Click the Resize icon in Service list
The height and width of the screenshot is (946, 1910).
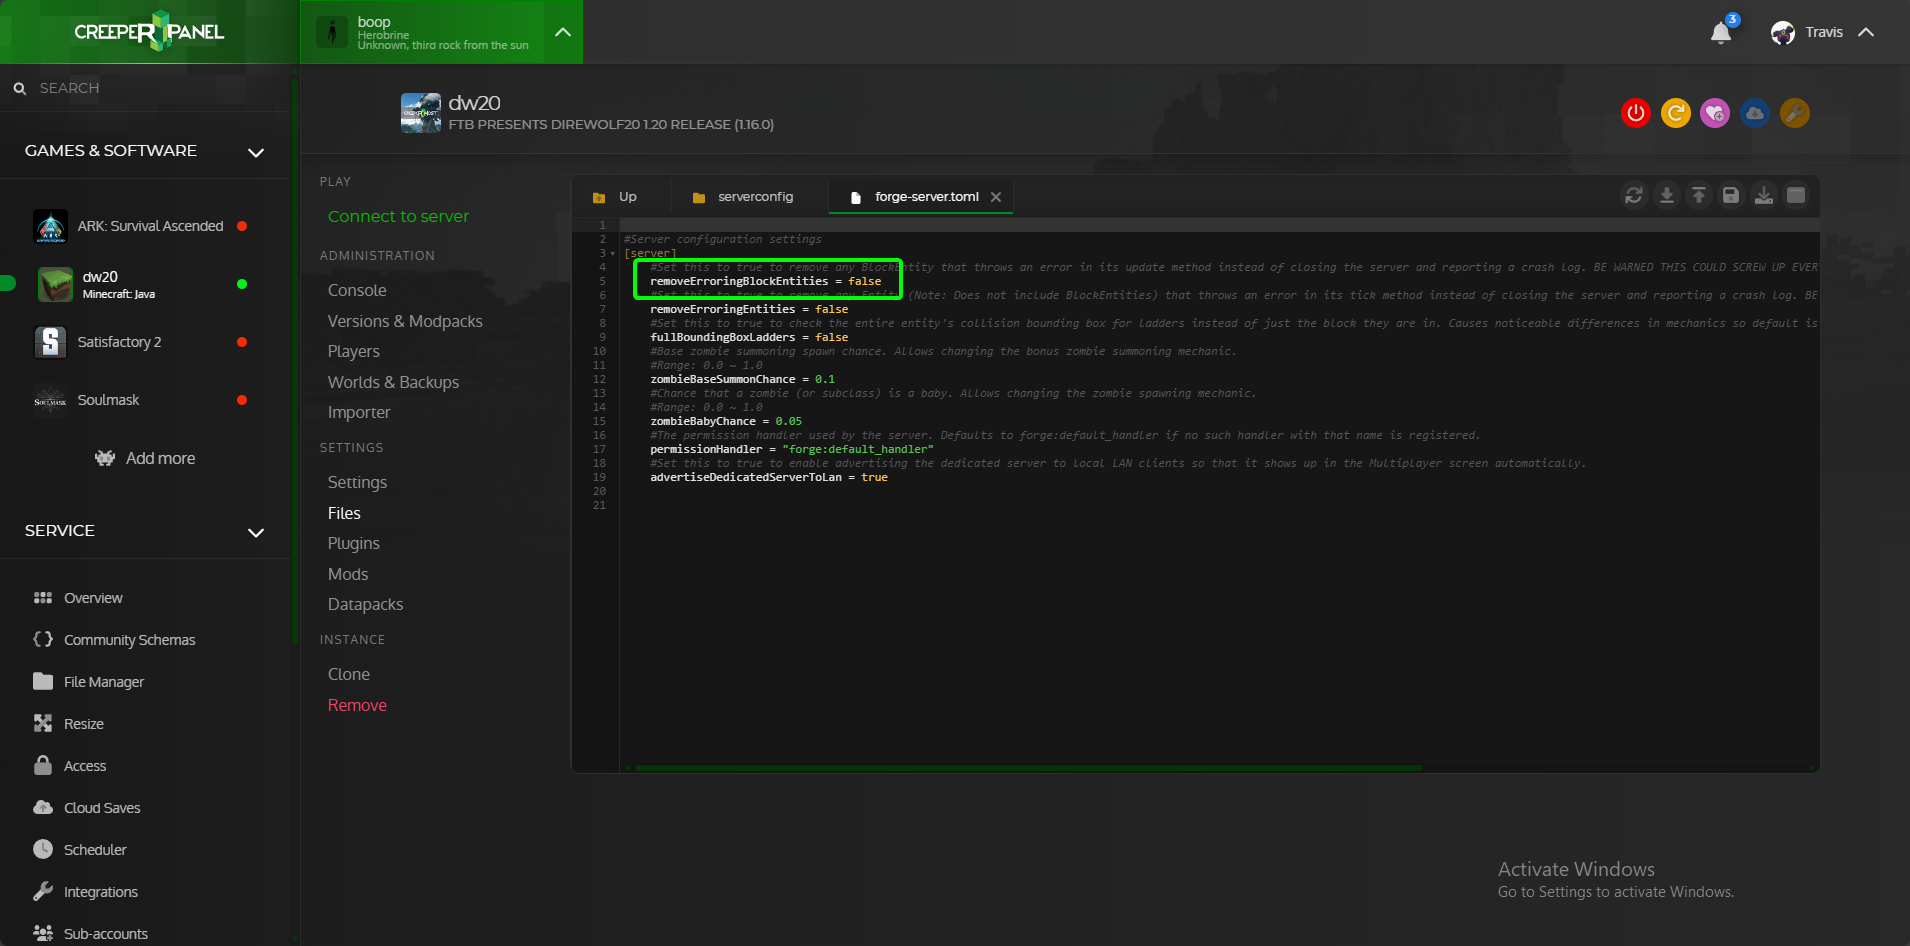pyautogui.click(x=43, y=723)
